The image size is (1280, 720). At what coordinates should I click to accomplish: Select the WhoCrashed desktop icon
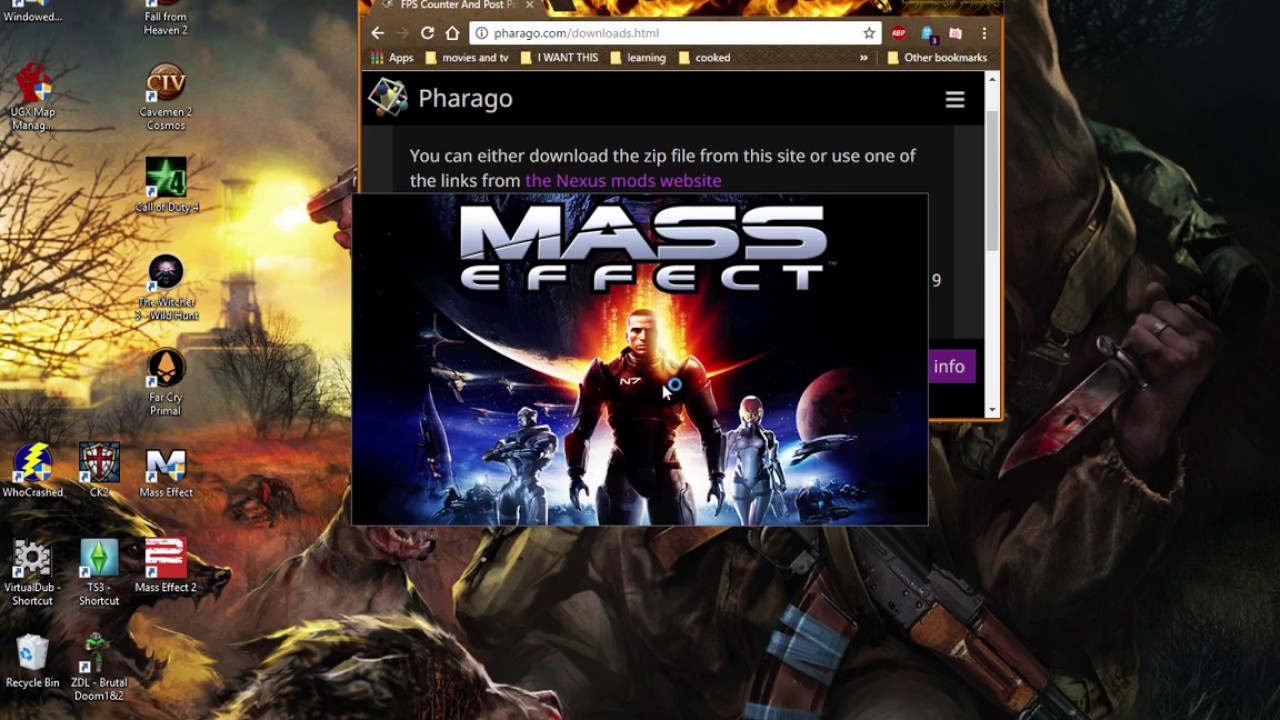[x=32, y=470]
